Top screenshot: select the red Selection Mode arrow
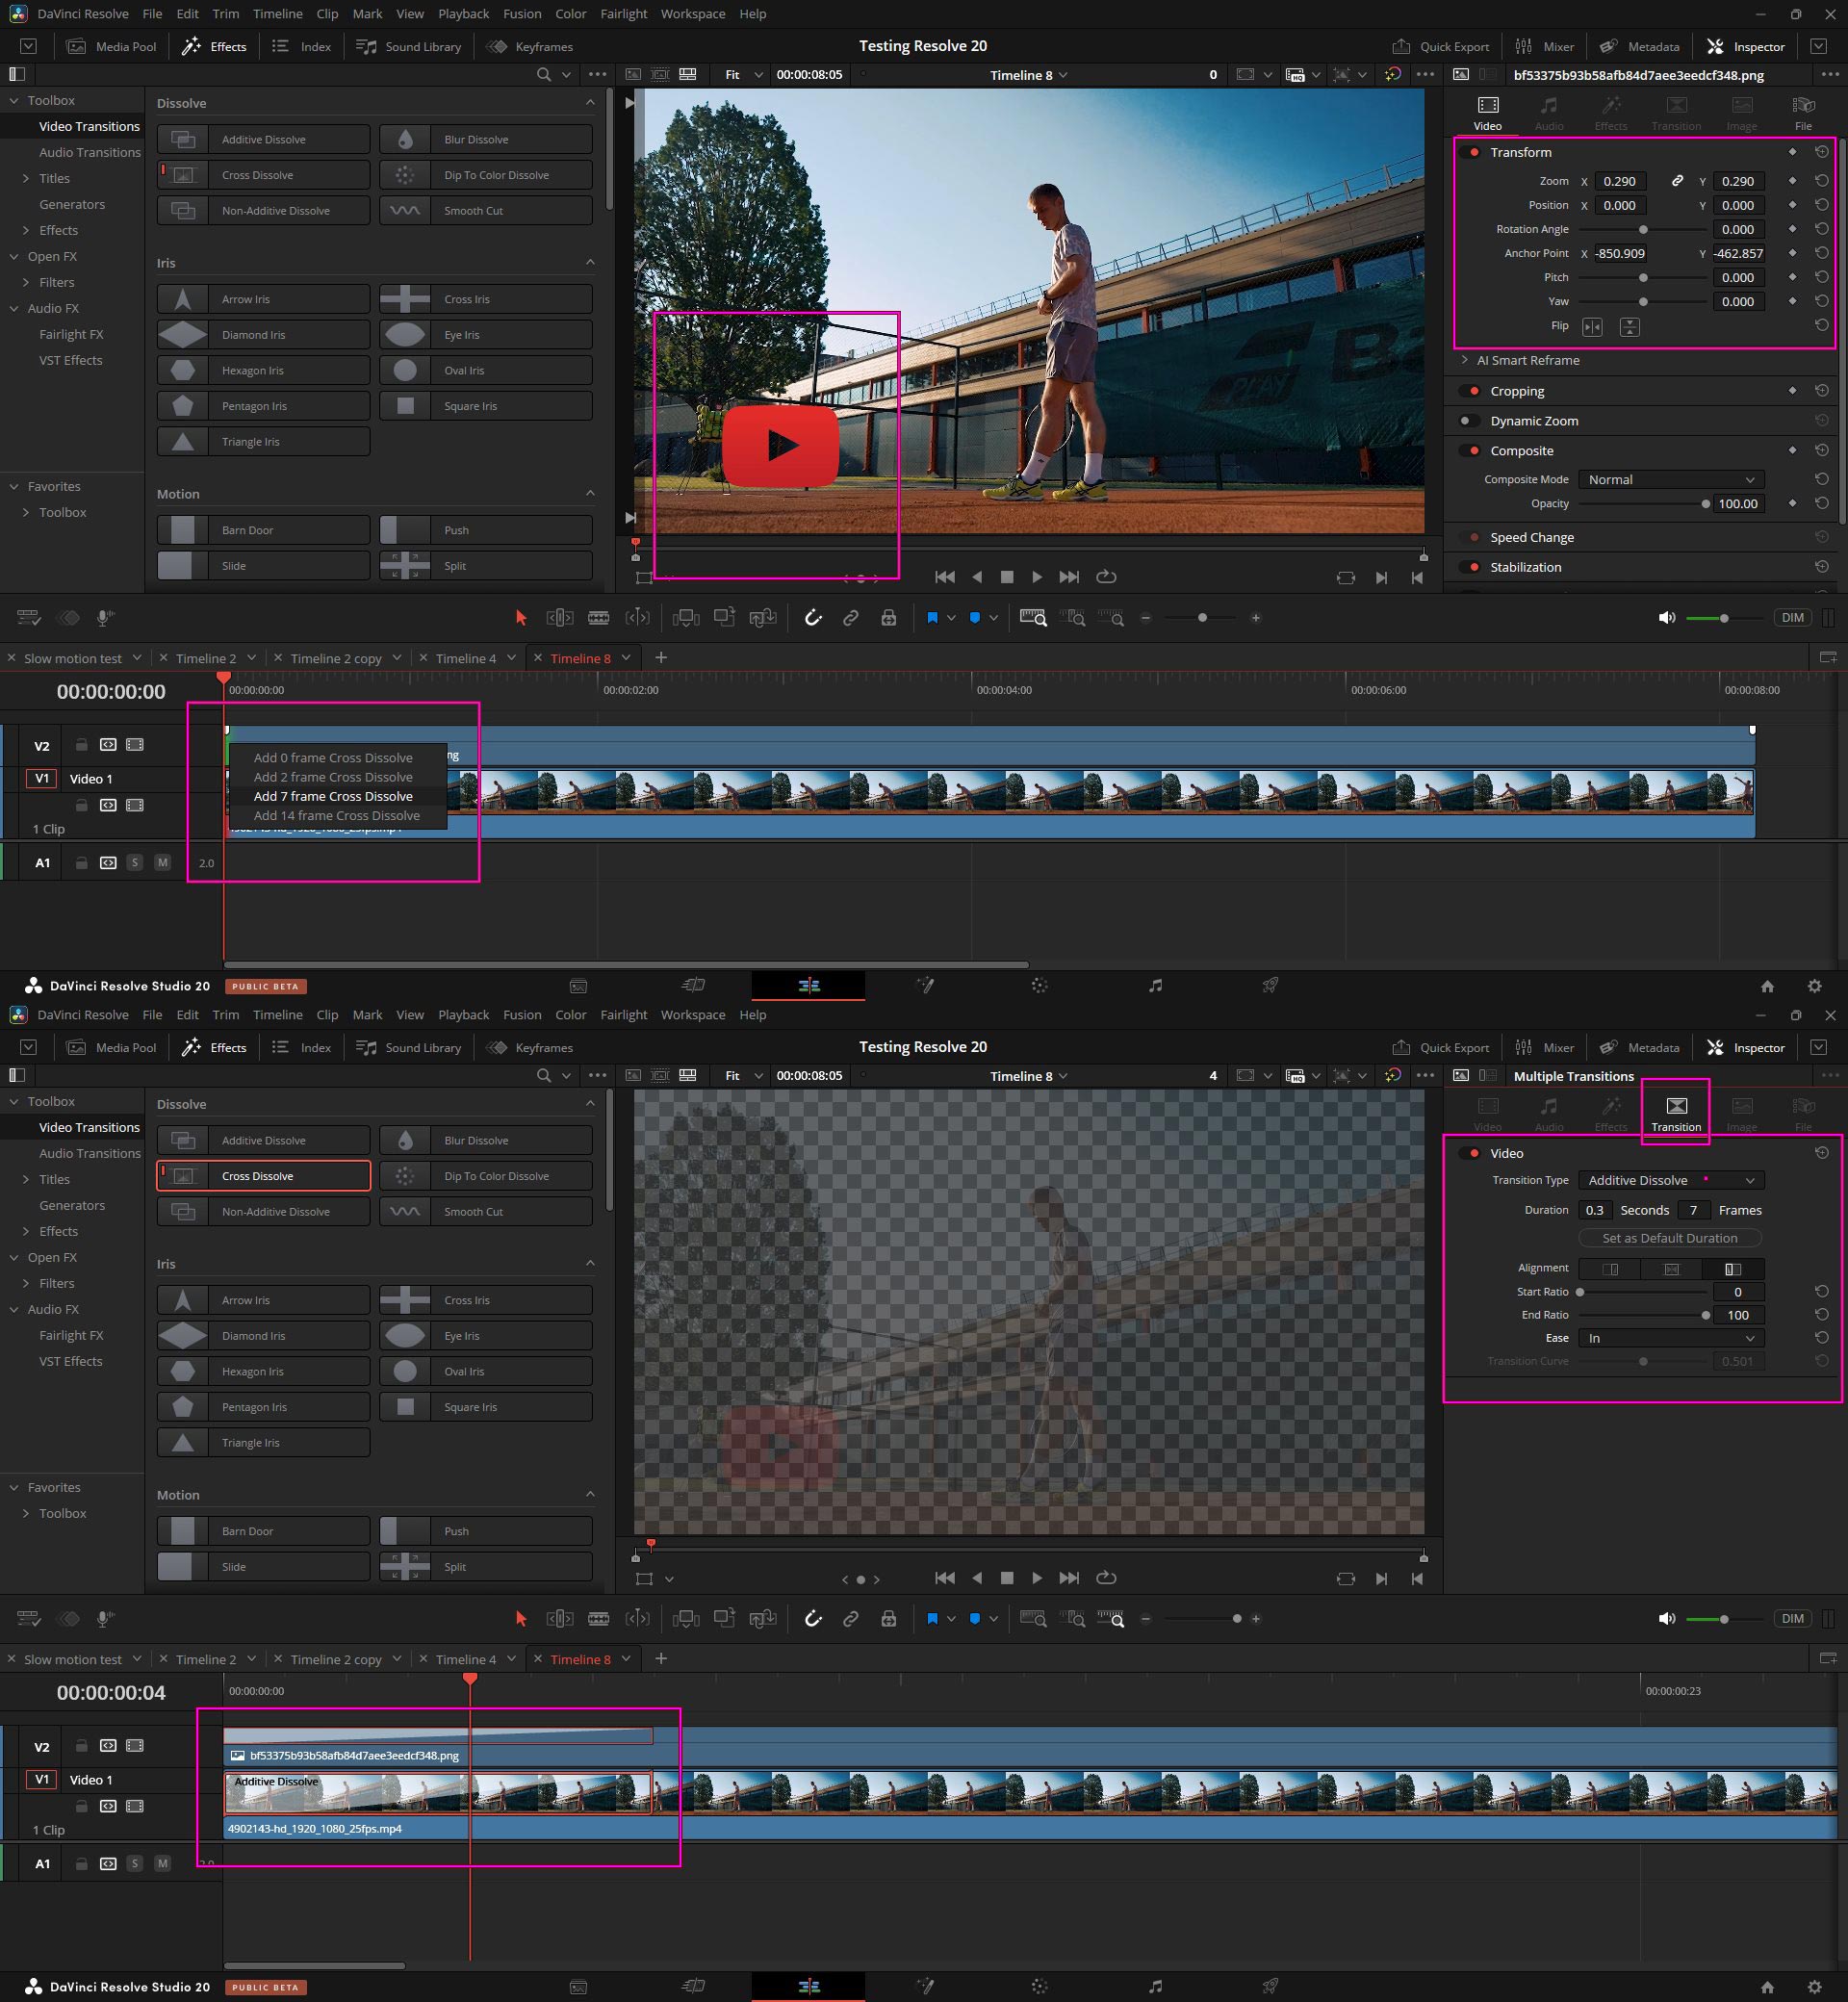Screen dimensions: 1848x2002 520,618
